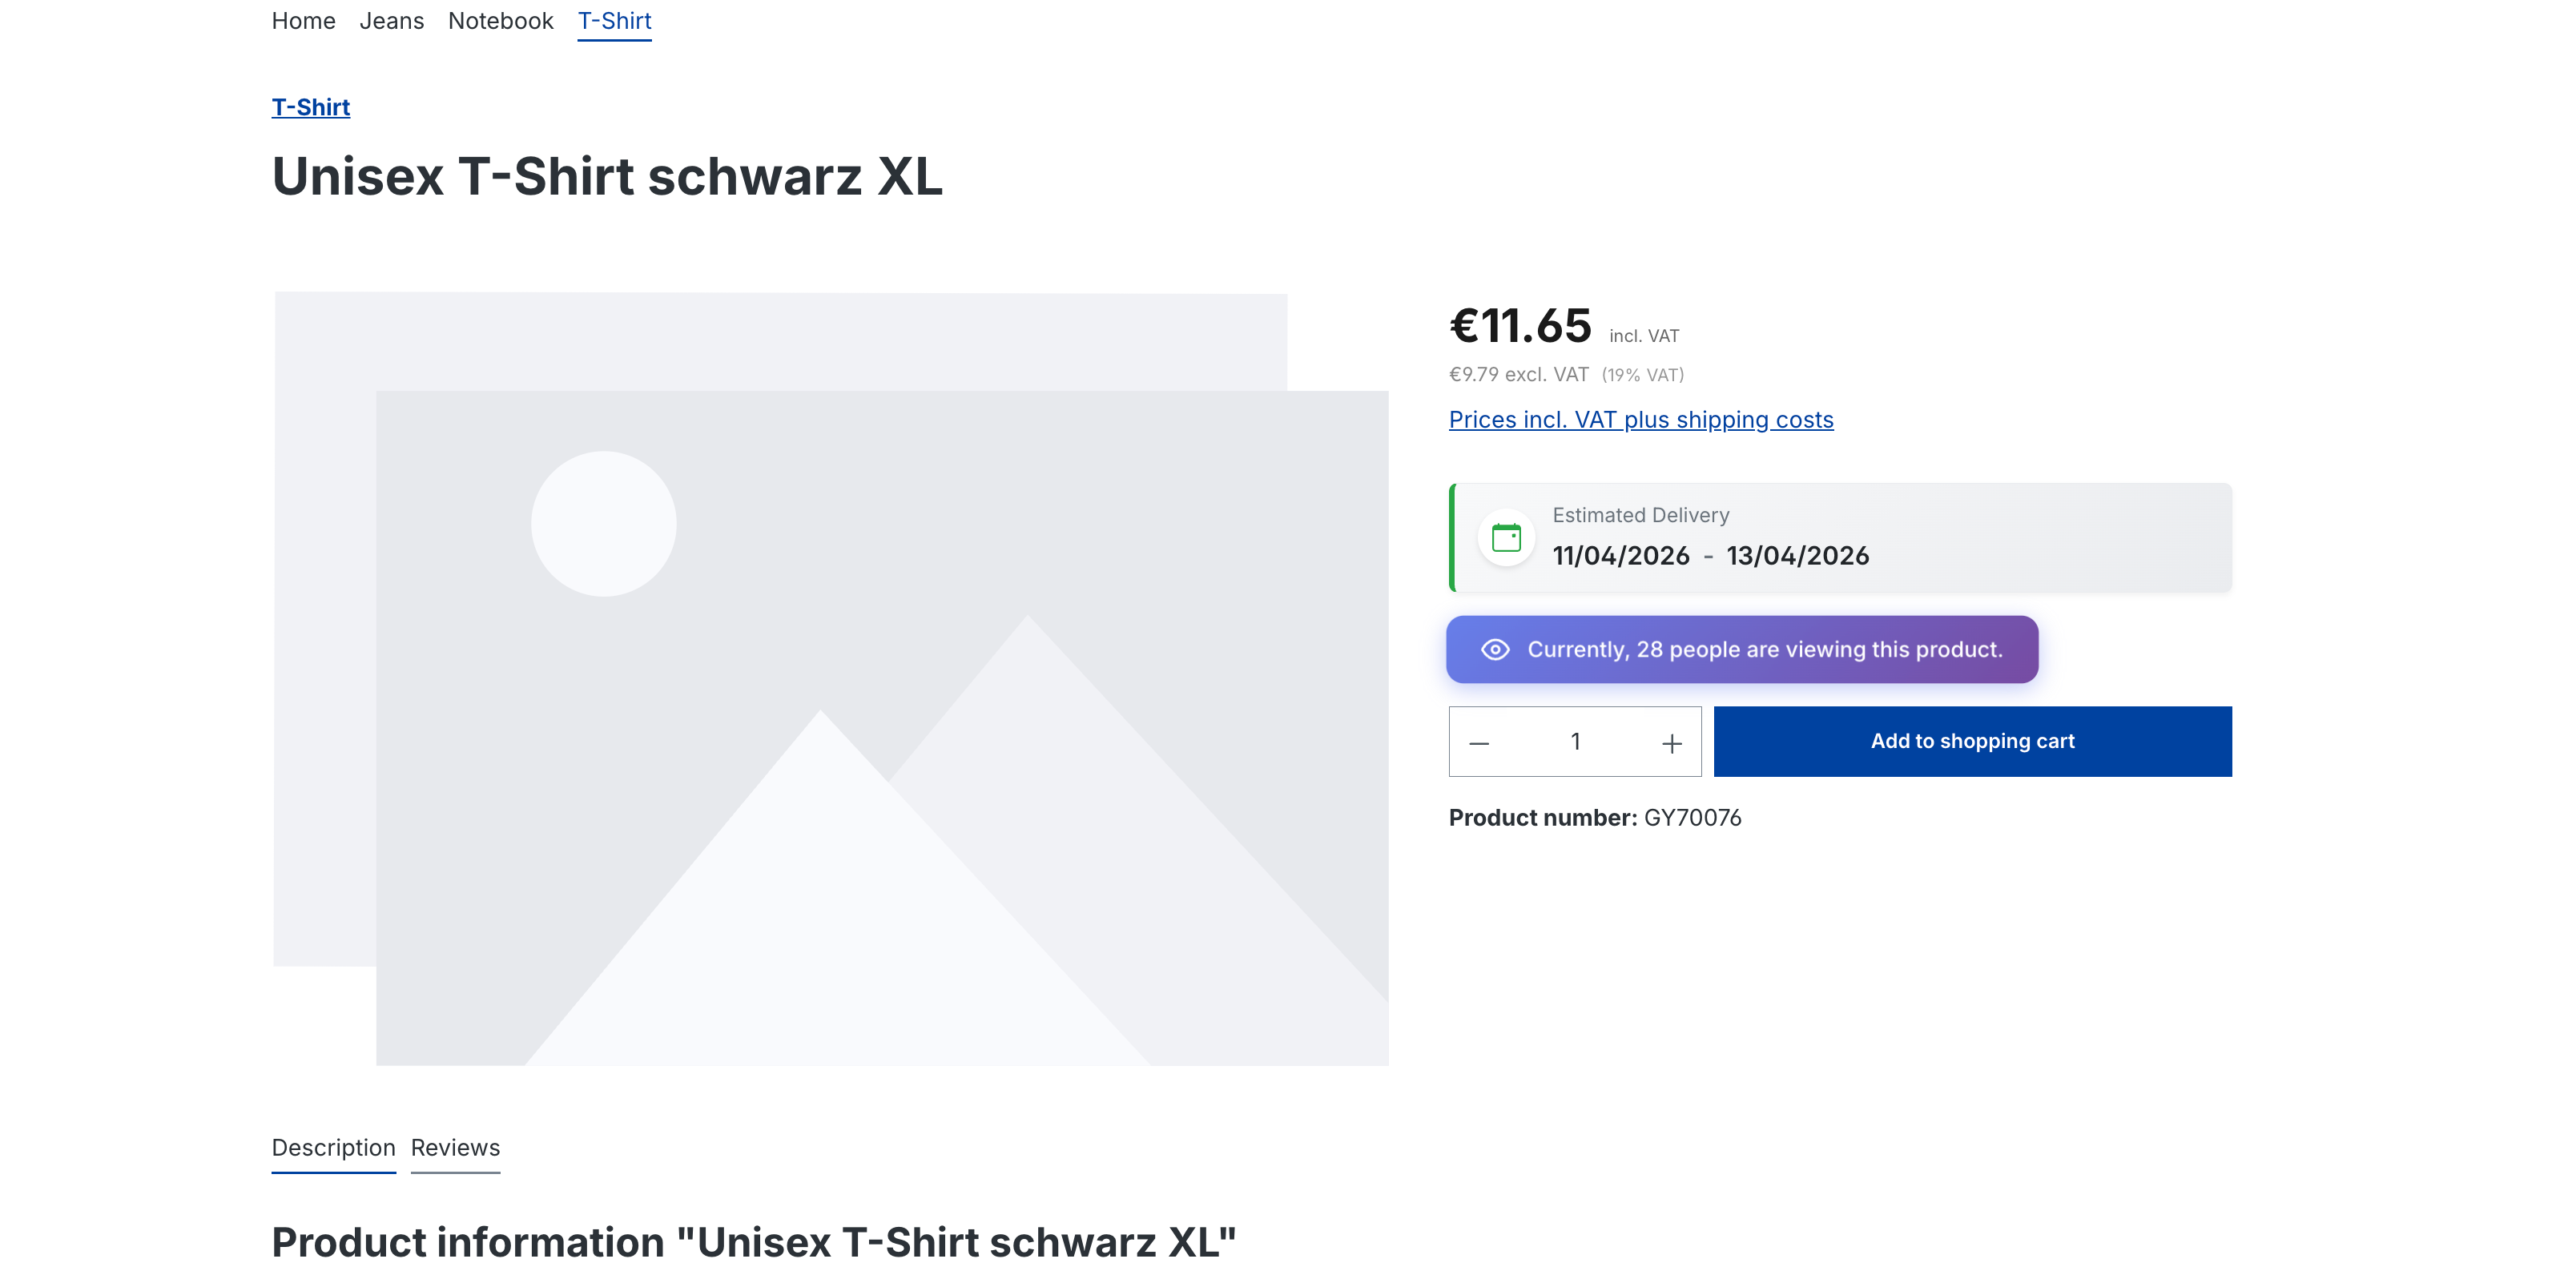This screenshot has height=1283, width=2576.
Task: Click the Unisex T-Shirt schwarz XL title
Action: tap(607, 177)
